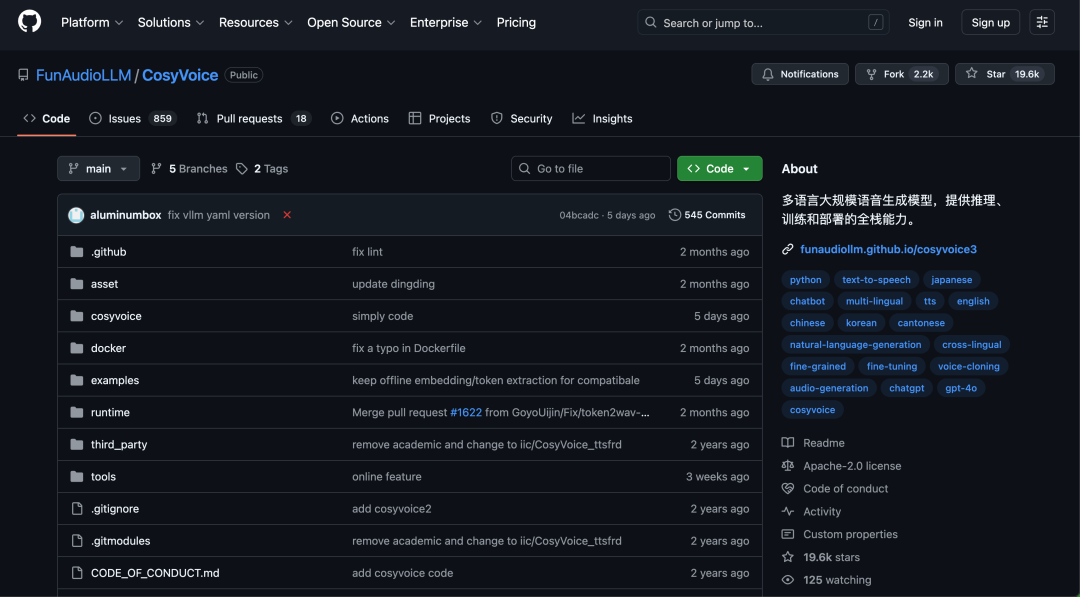The width and height of the screenshot is (1080, 597).
Task: Click the failed status red X icon
Action: click(287, 215)
